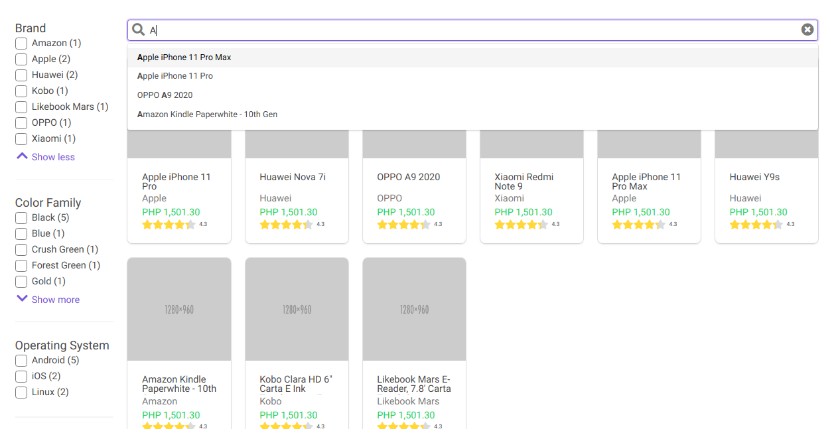Open the Huawei Y9s product title
Viewport: 831px width, 442px height.
754,177
